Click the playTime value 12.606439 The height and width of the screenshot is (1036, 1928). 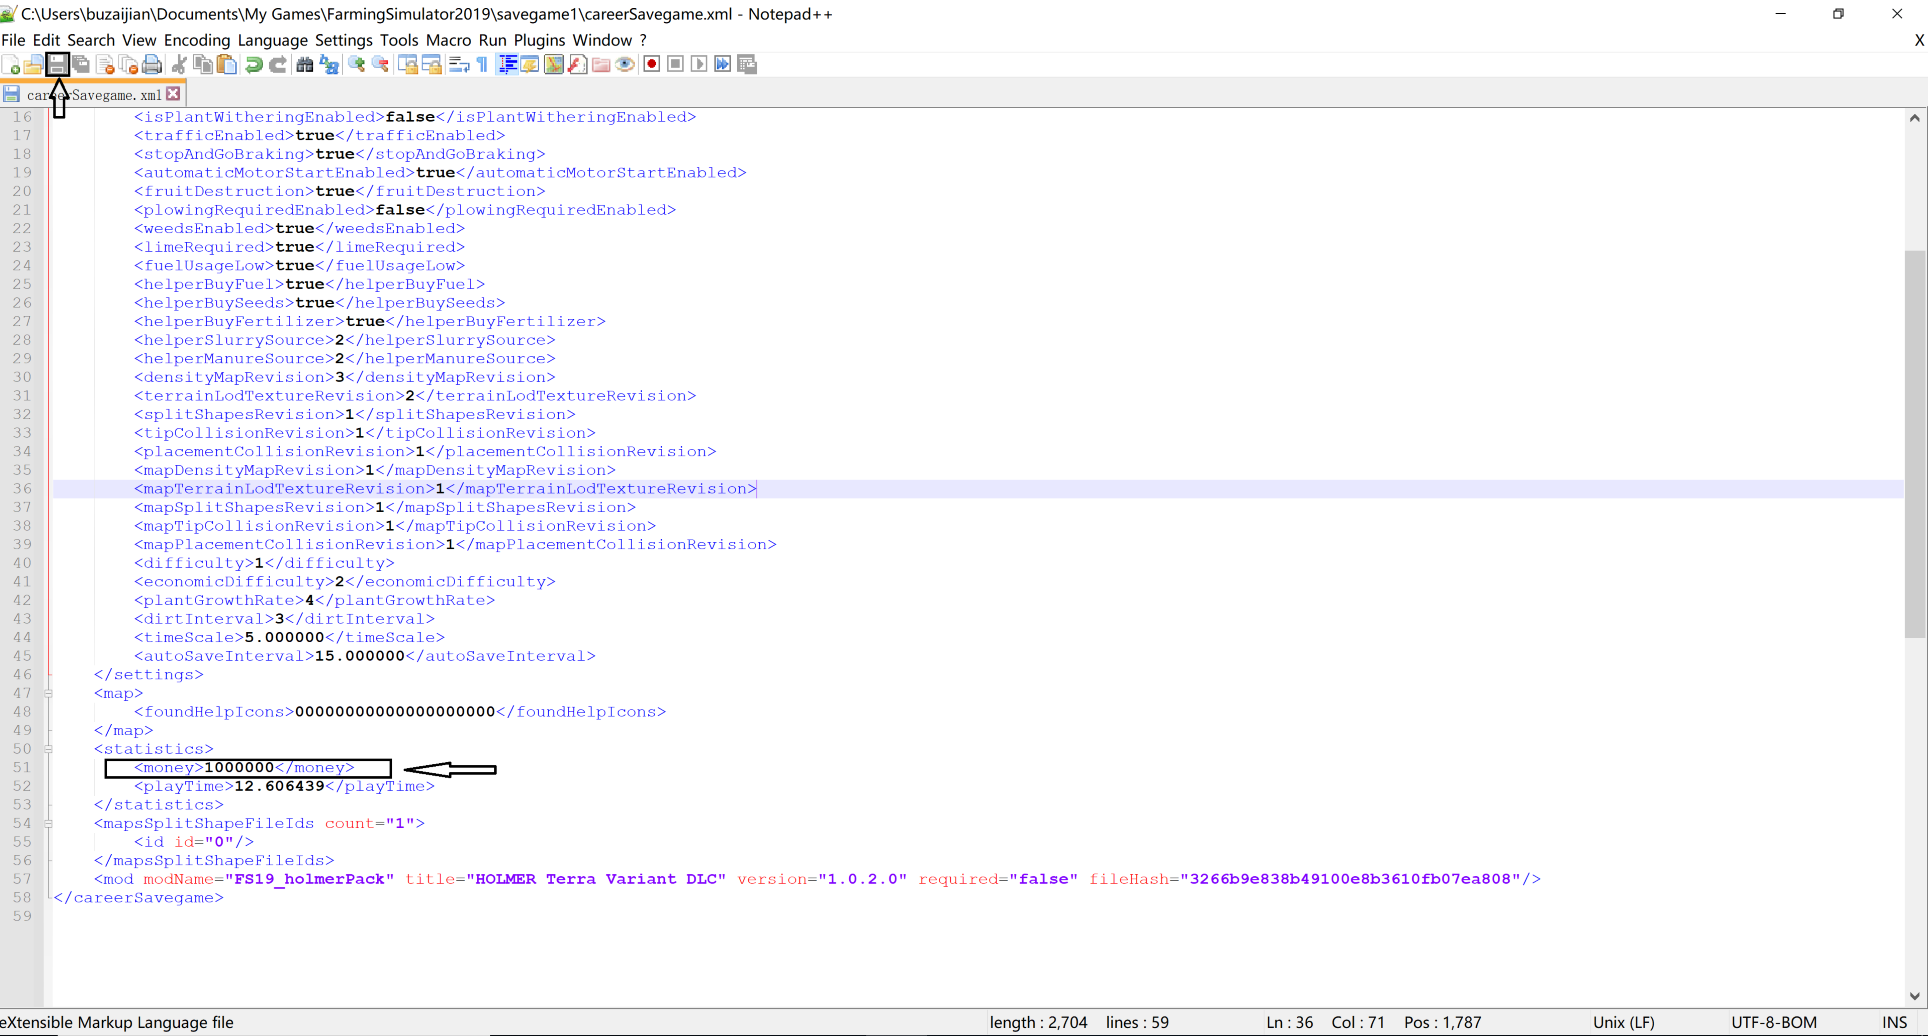(x=279, y=786)
